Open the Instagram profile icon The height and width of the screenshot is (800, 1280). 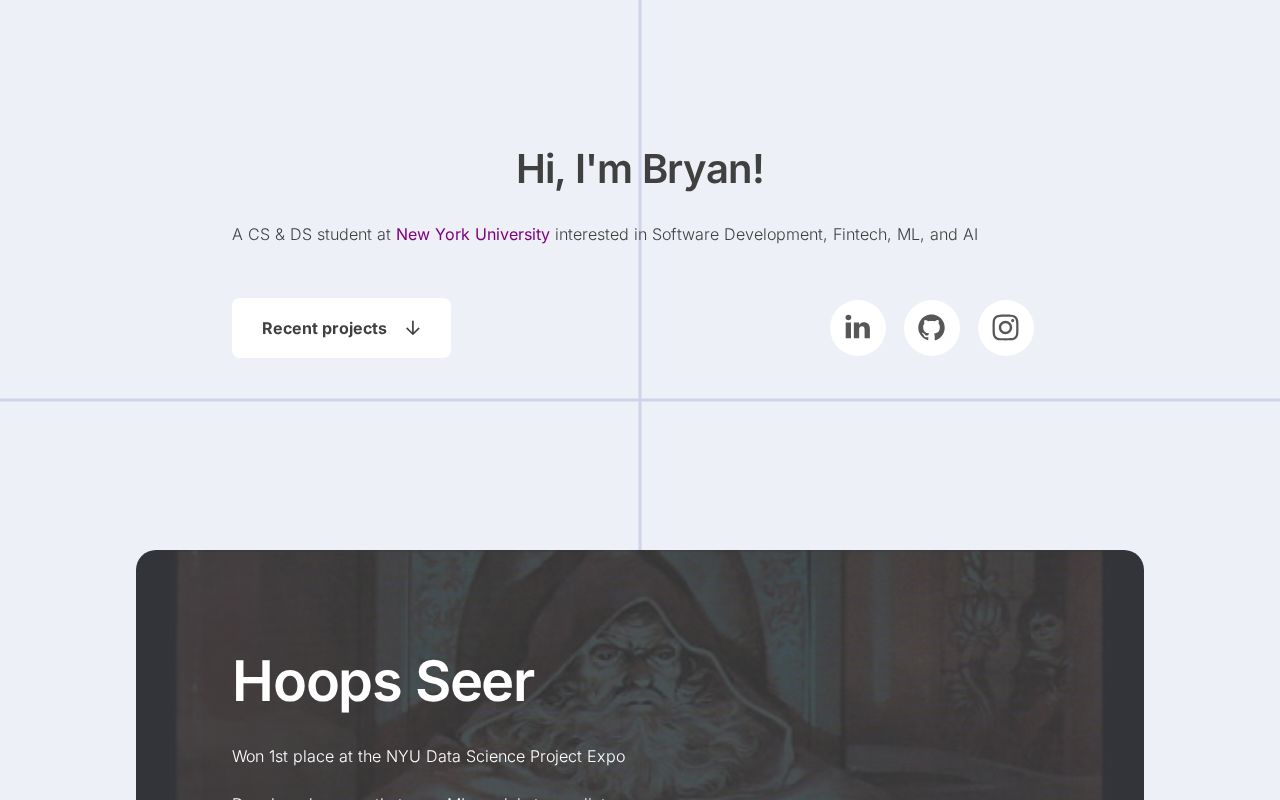(1005, 328)
